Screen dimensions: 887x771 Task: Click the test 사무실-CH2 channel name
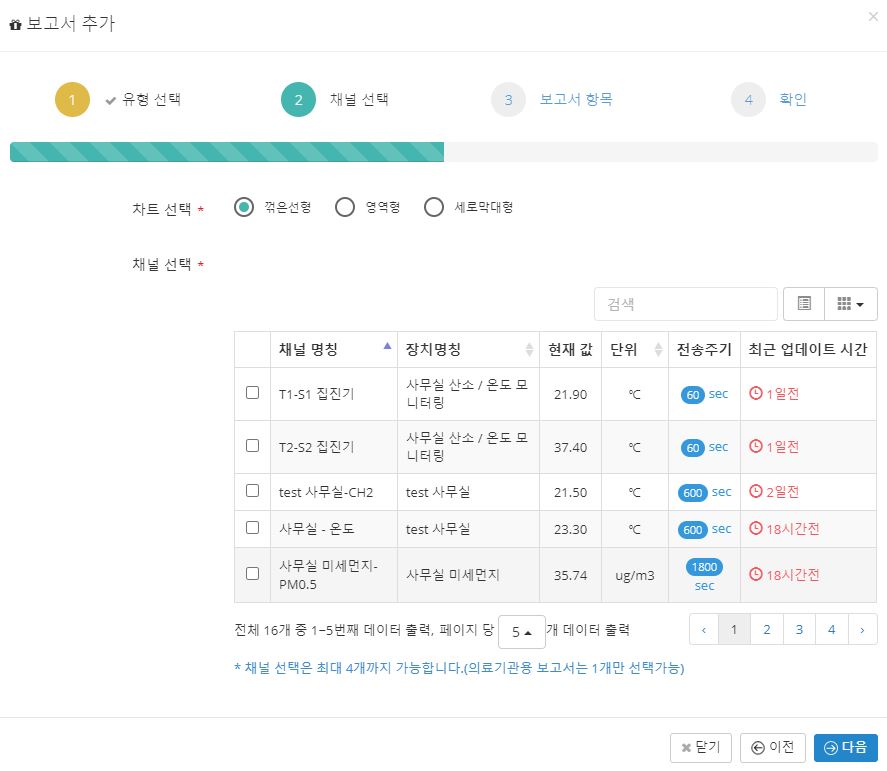[x=326, y=492]
